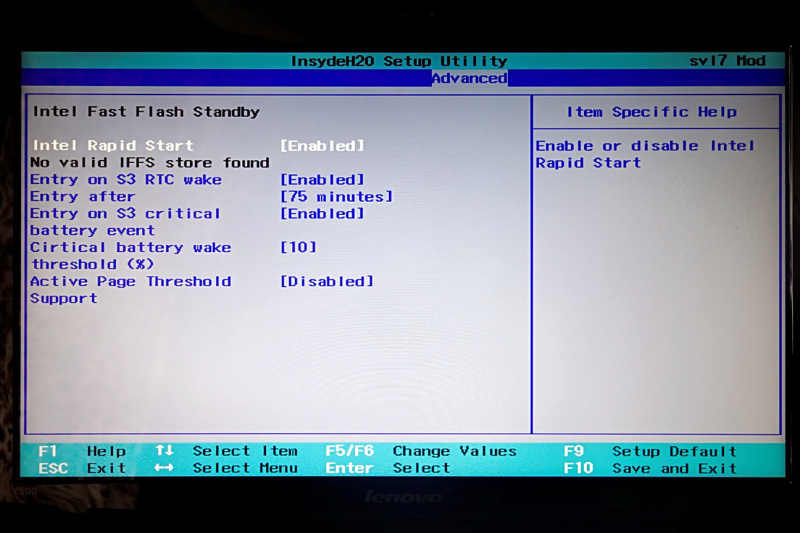
Task: Click the up-down arrows Select Item icon
Action: [x=164, y=450]
